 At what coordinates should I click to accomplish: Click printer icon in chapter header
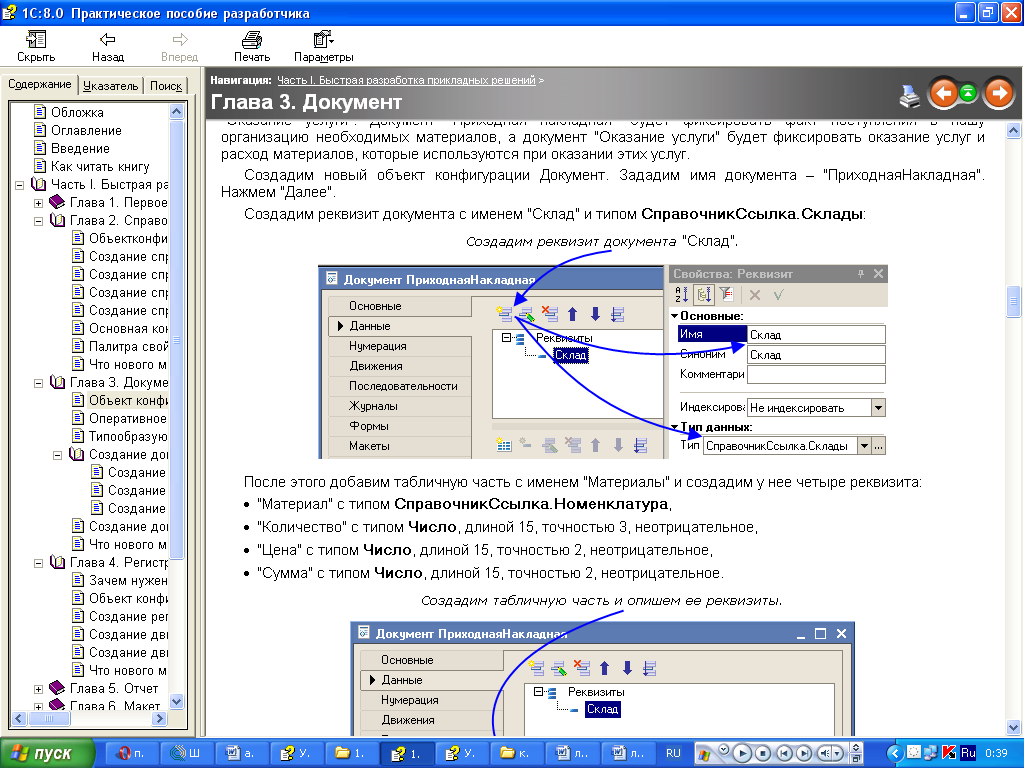point(909,96)
